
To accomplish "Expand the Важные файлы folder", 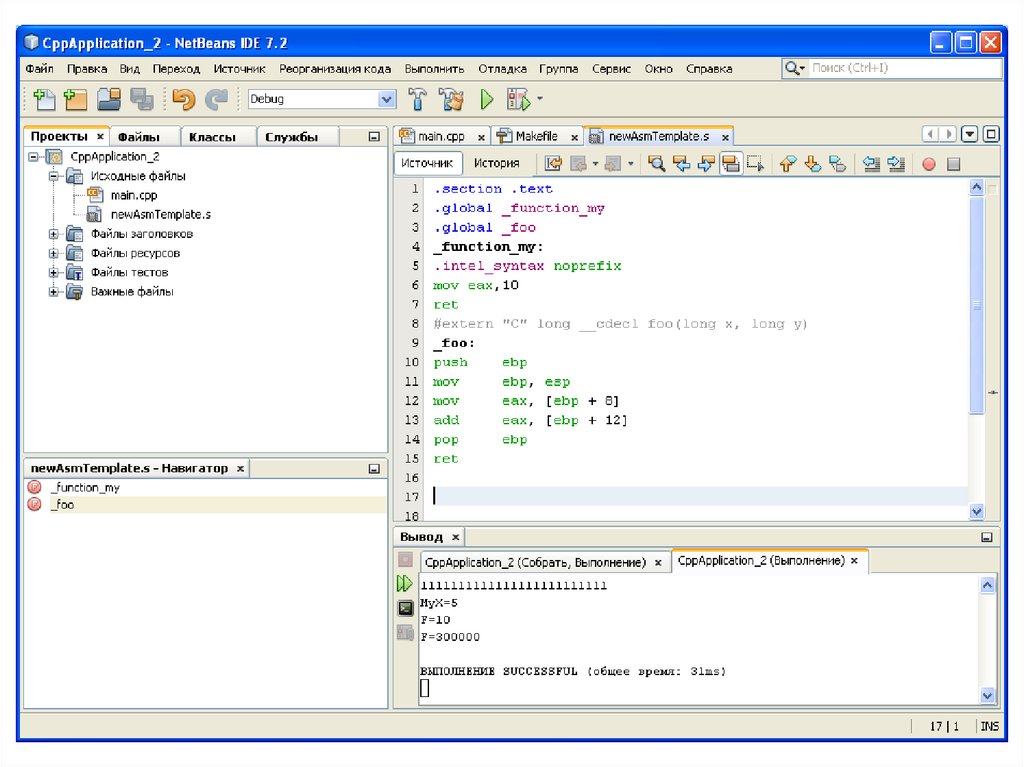I will 54,292.
